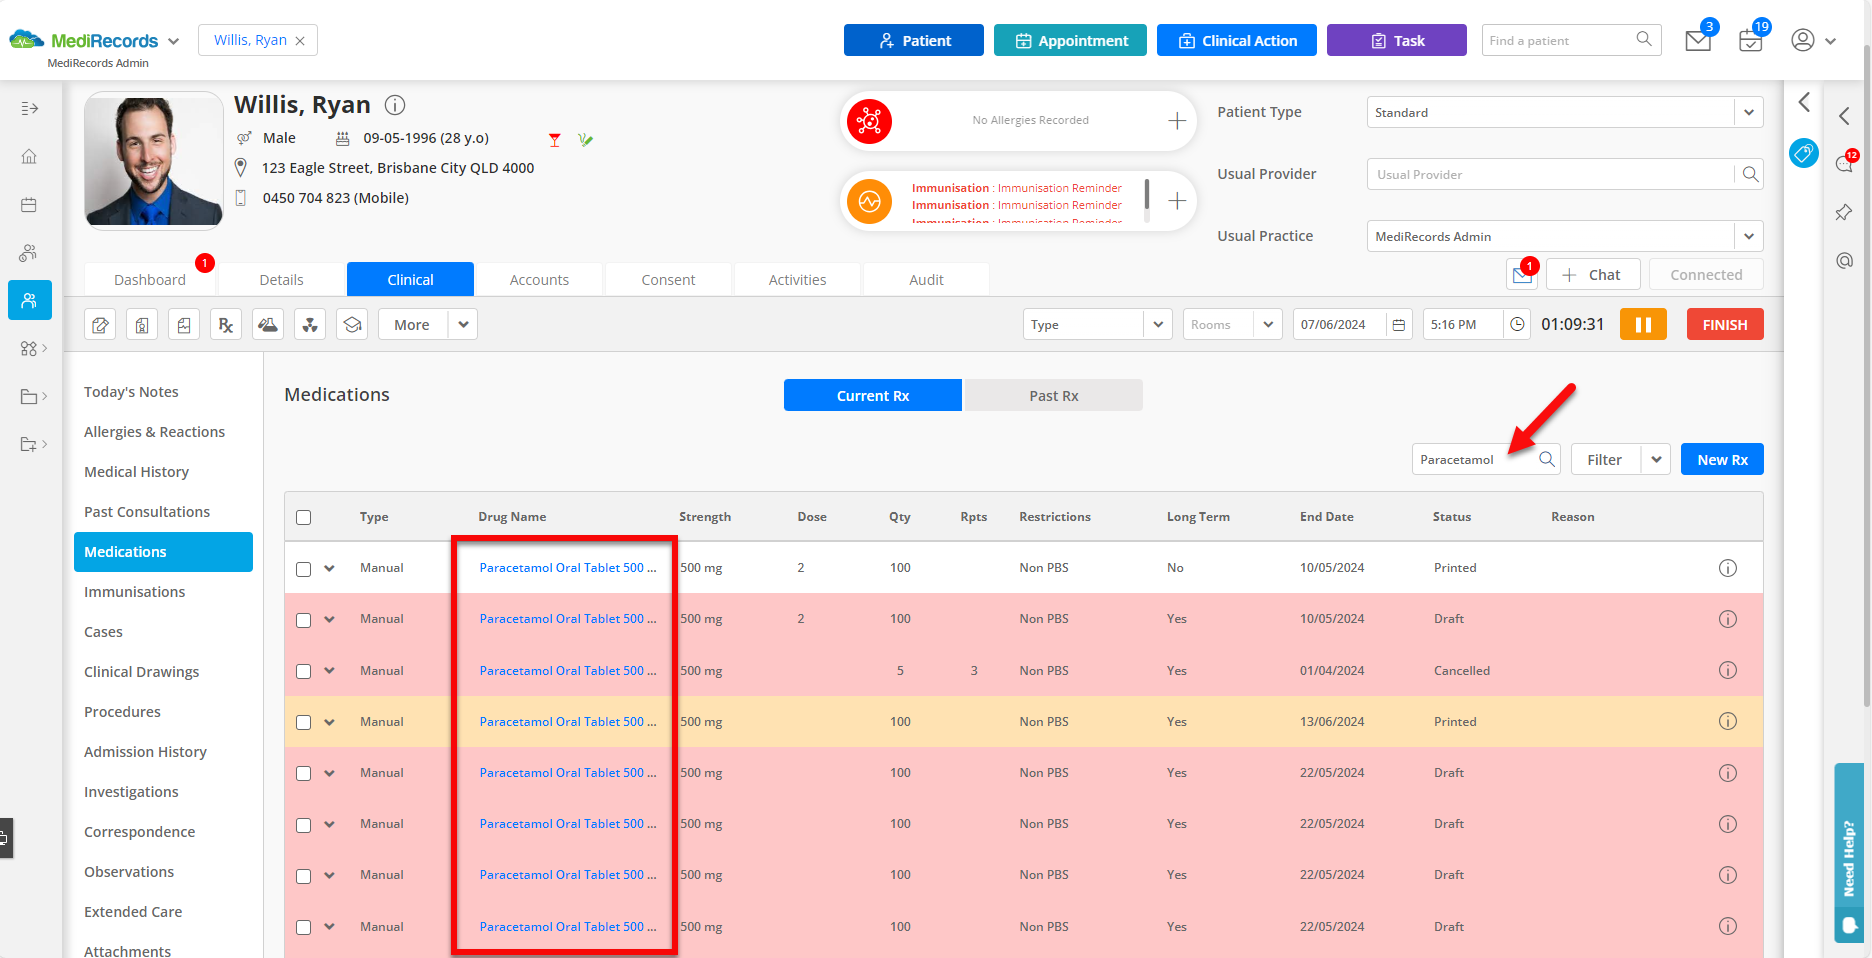This screenshot has width=1872, height=958.
Task: Click info icon on the 13/06/2024 Printed row
Action: coord(1727,721)
